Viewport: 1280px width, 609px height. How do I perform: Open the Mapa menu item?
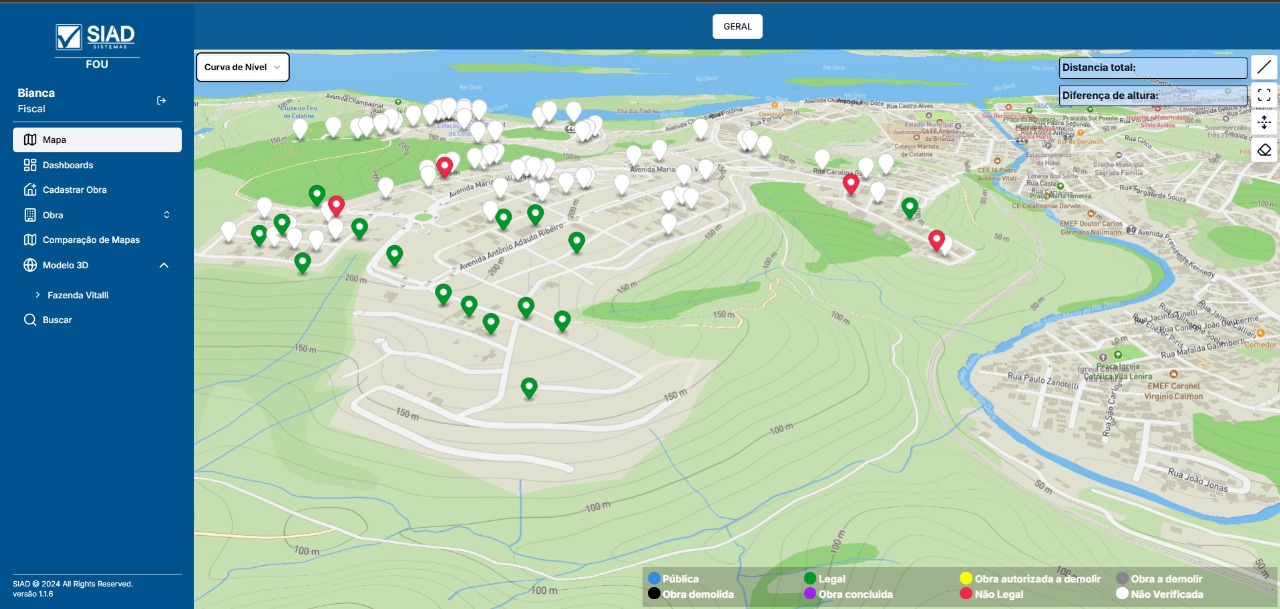point(97,140)
